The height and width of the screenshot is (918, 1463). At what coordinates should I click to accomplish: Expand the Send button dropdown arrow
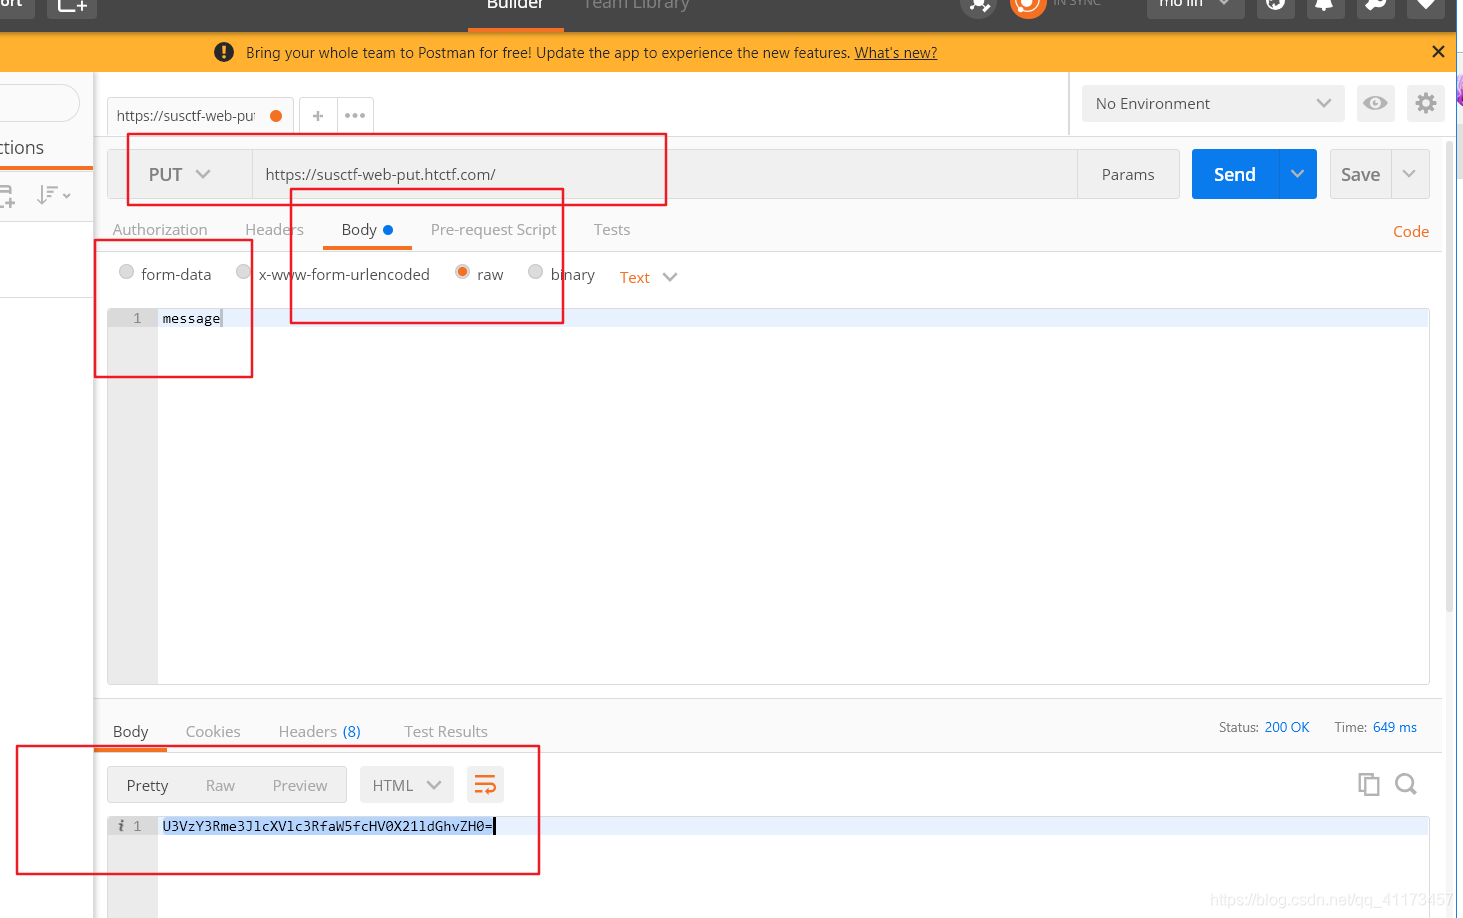1298,174
